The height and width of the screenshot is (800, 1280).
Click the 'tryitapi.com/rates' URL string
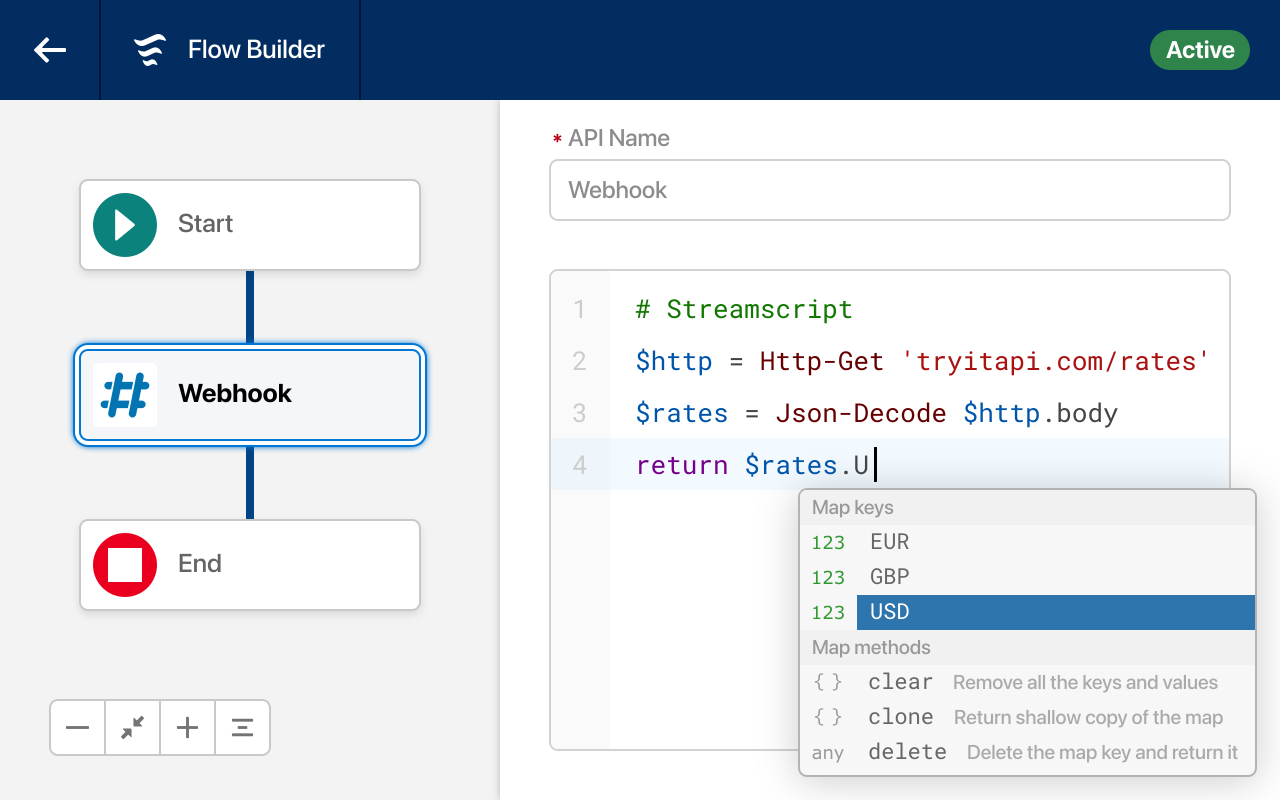click(1056, 361)
